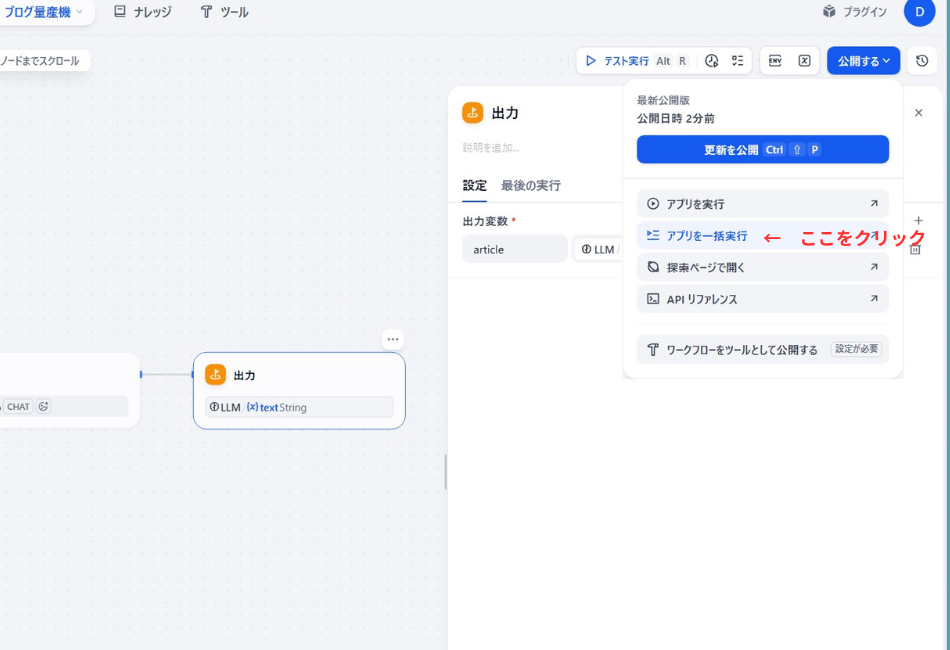
Task: Open the 公開する dropdown chevron
Action: [x=885, y=60]
